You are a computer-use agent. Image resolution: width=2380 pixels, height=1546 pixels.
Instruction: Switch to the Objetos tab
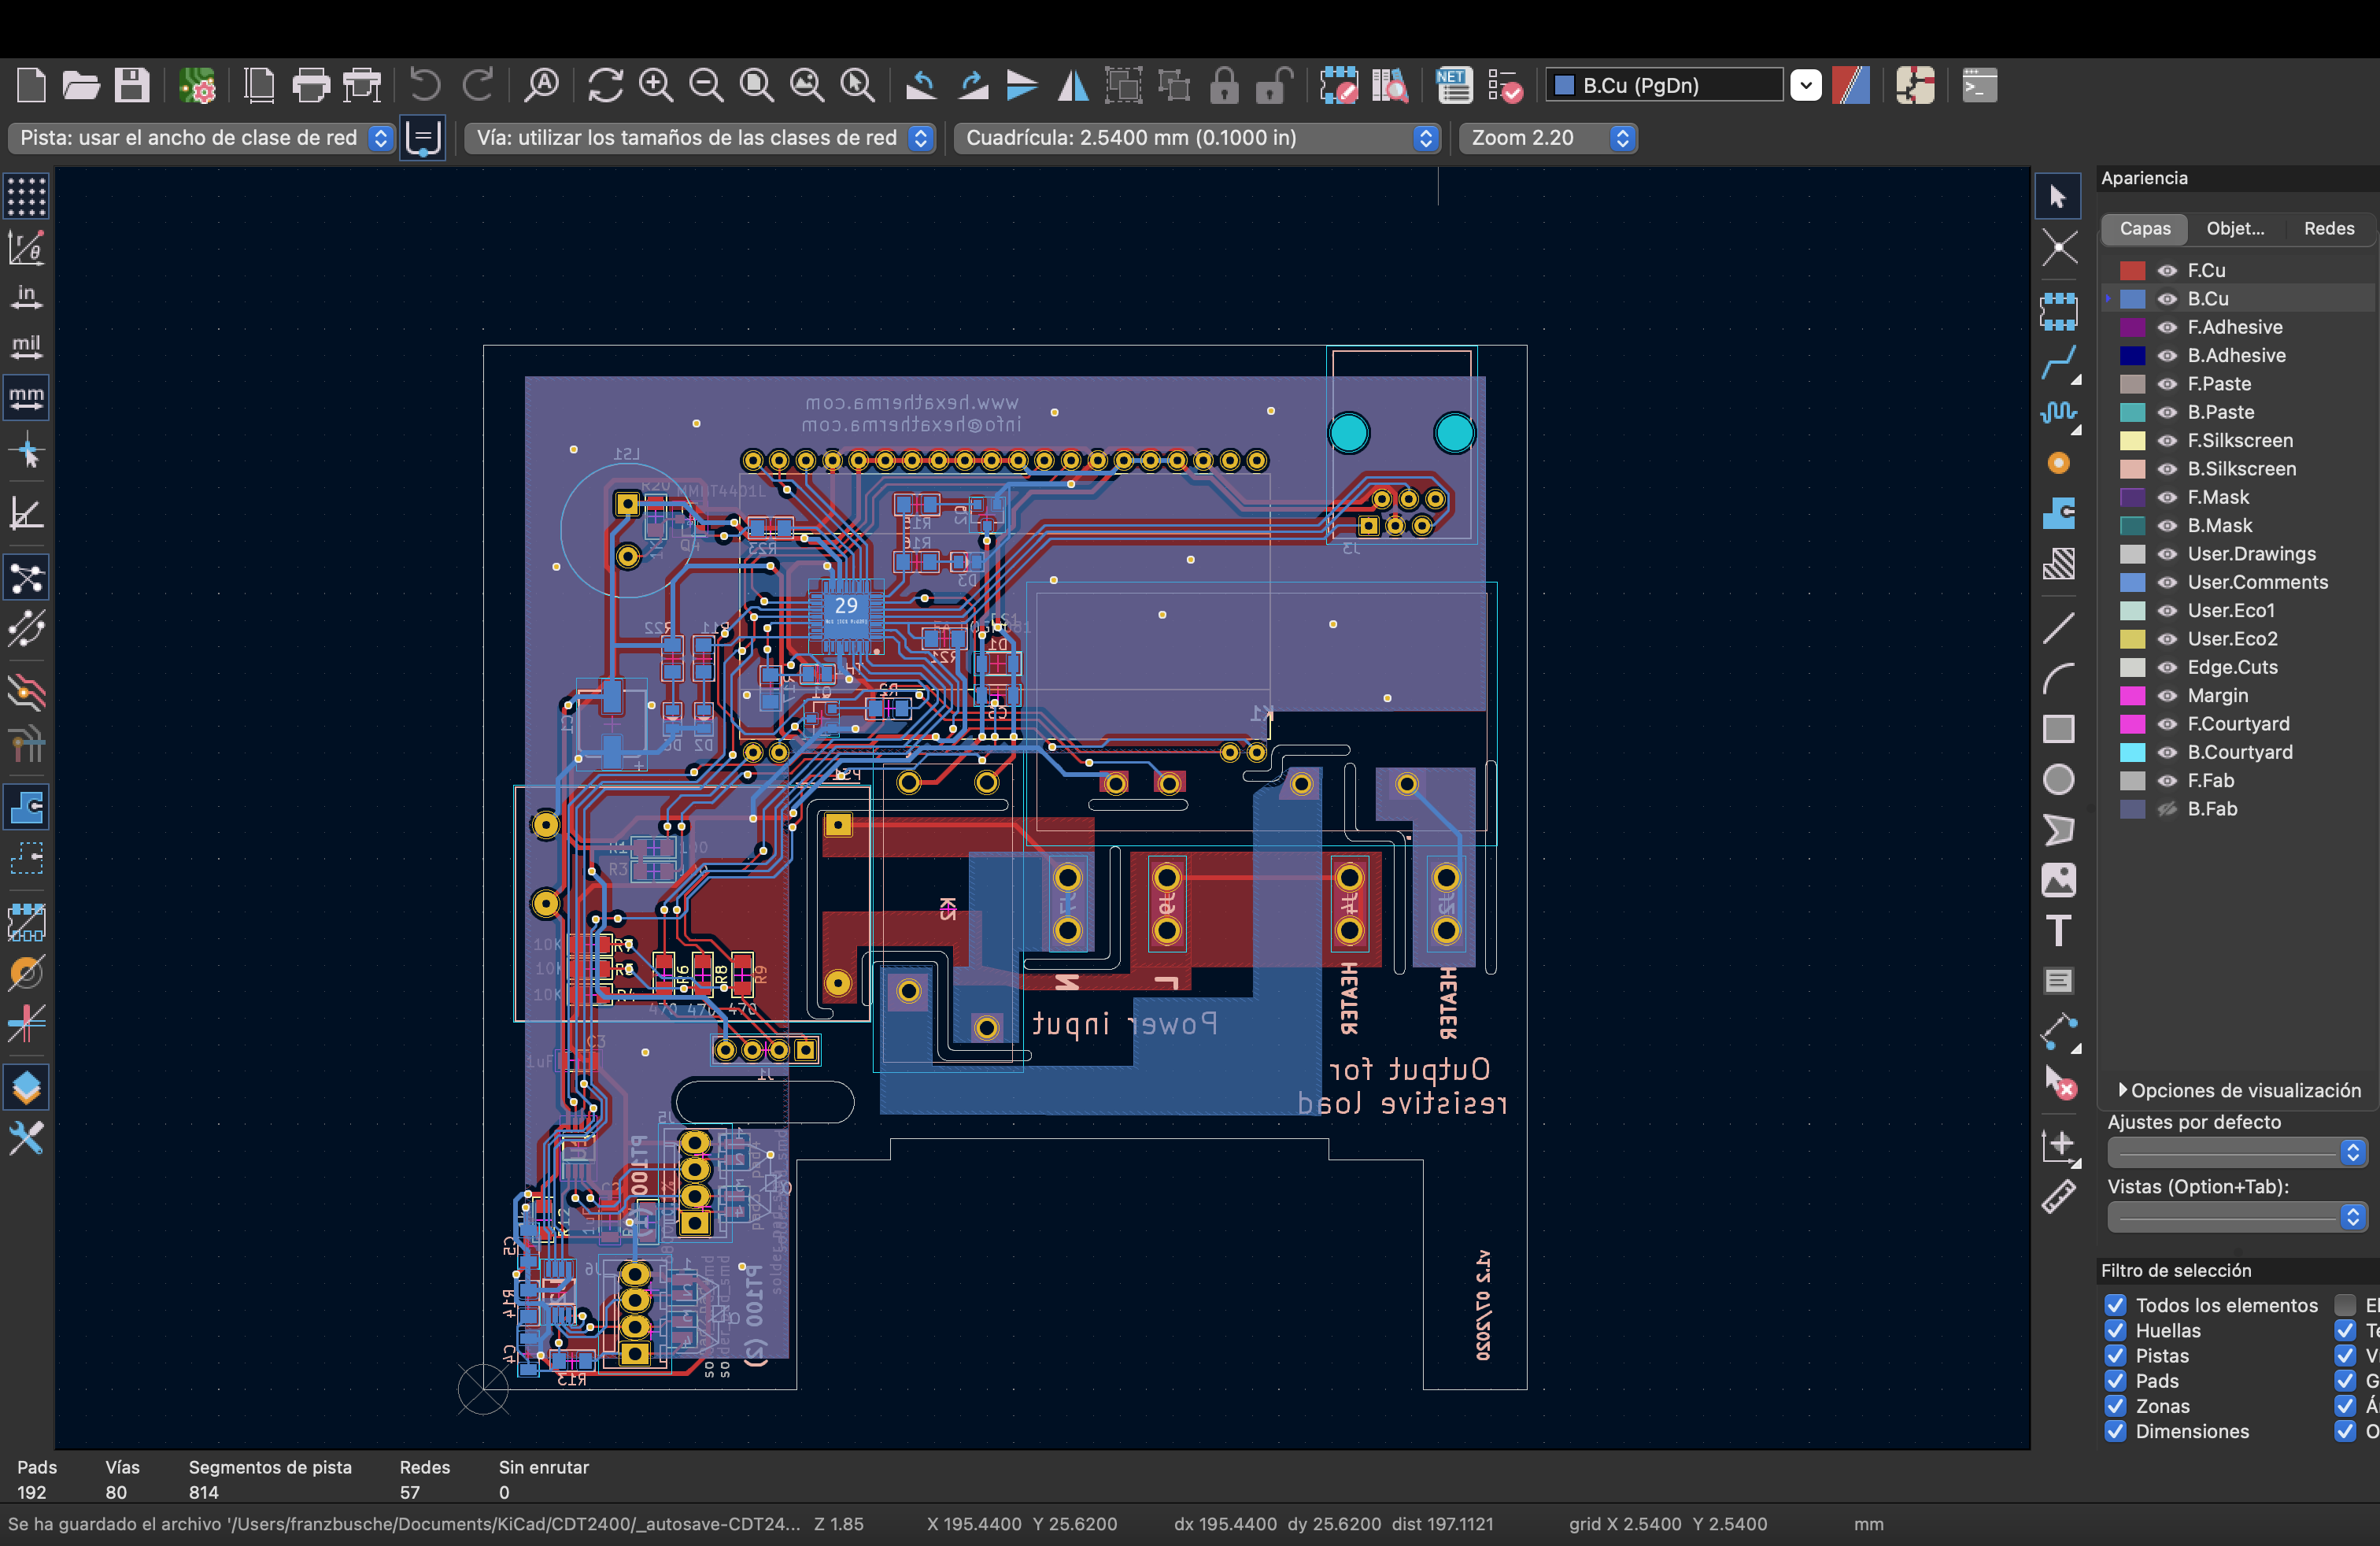coord(2235,229)
